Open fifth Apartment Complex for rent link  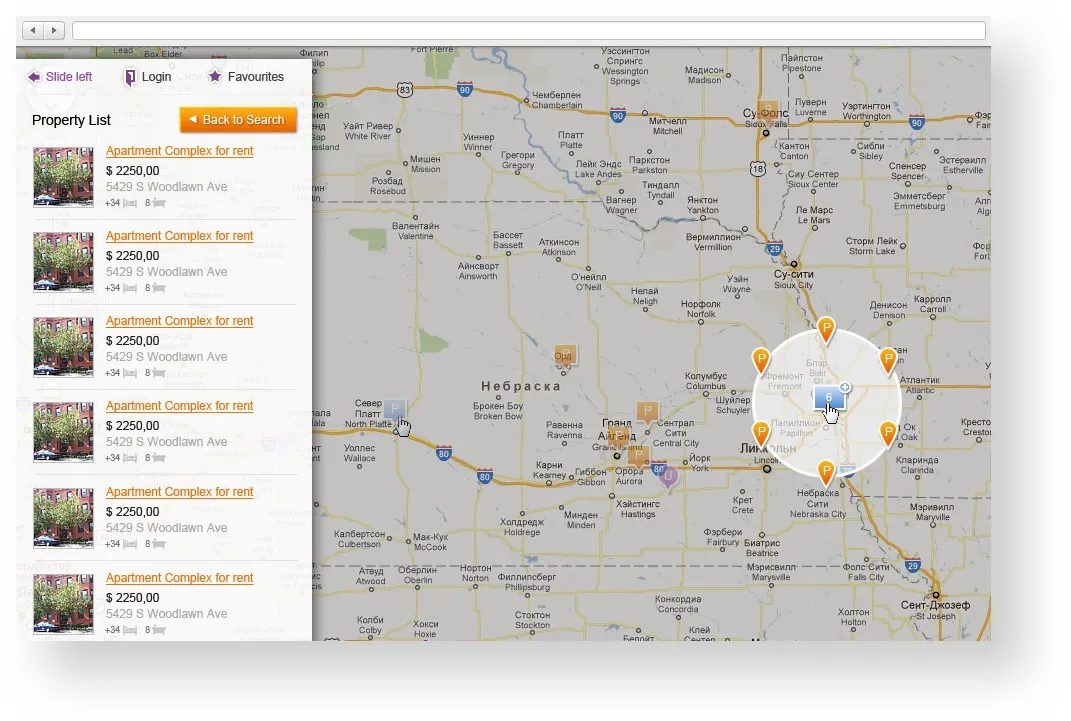pyautogui.click(x=180, y=492)
